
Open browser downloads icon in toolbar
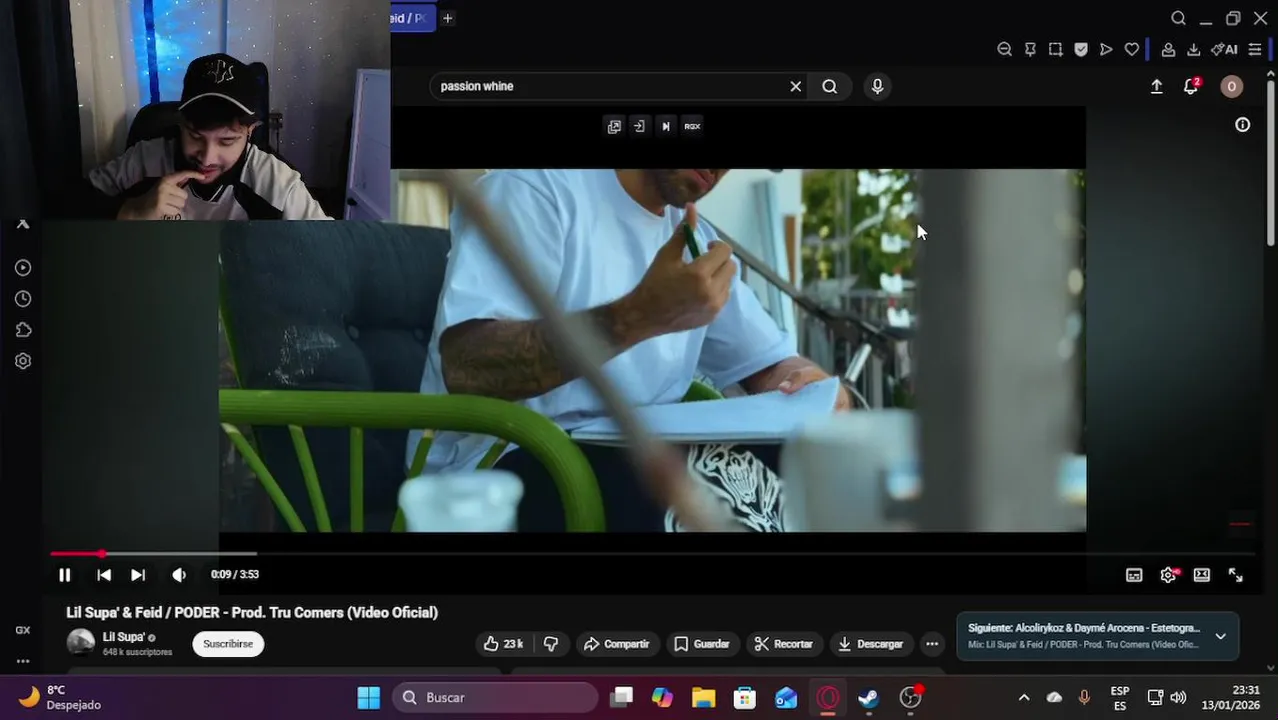click(1194, 49)
